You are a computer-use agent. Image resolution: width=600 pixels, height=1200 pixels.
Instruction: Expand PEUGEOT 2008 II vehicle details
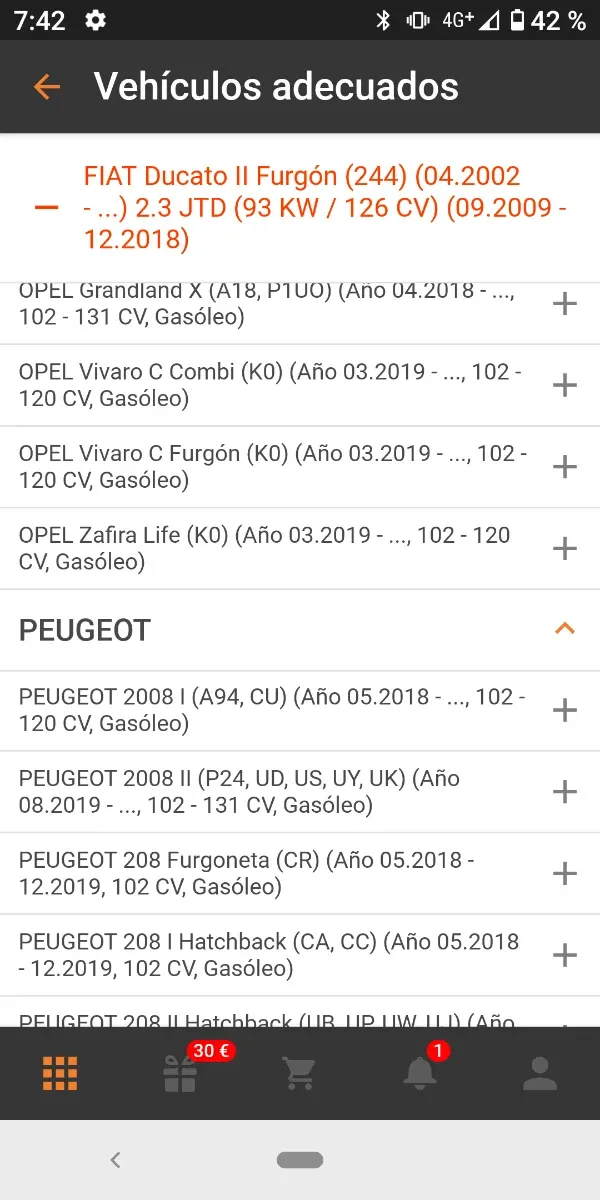coord(565,791)
